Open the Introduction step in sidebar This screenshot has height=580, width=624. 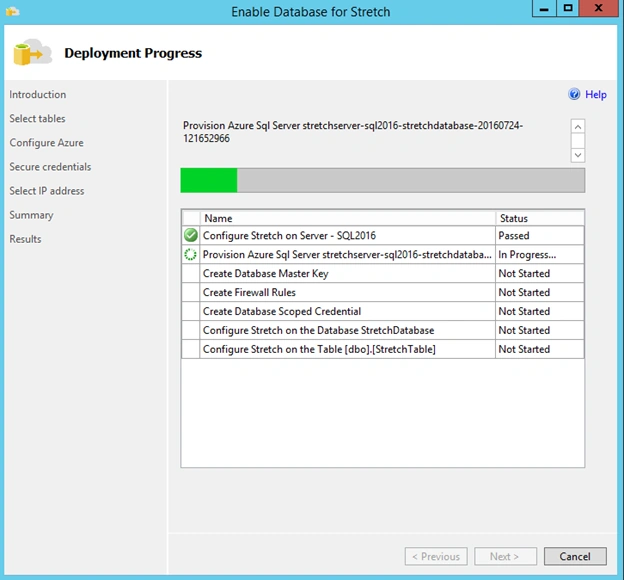coord(38,95)
